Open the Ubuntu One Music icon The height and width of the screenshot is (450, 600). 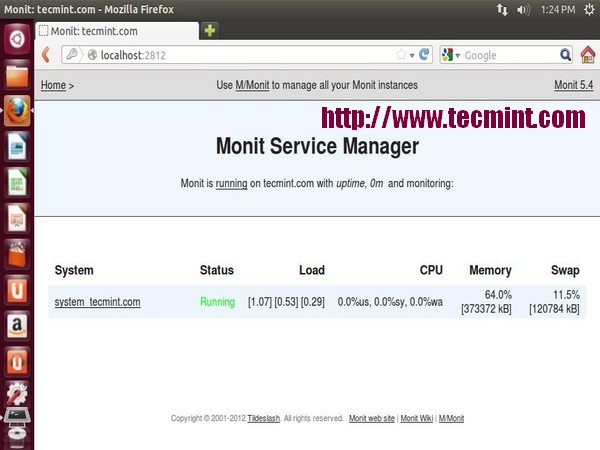[x=17, y=362]
